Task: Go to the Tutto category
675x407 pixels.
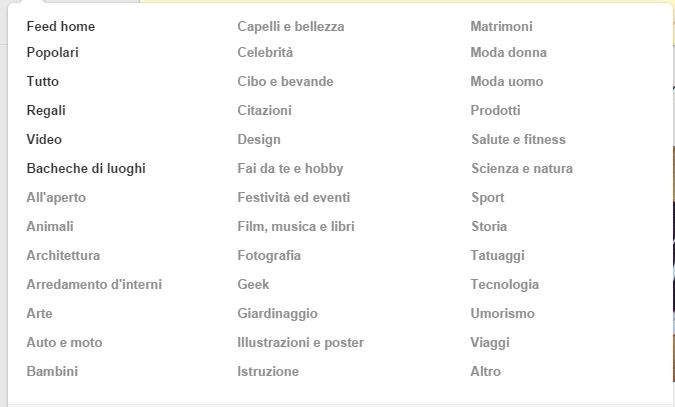Action: coord(43,81)
